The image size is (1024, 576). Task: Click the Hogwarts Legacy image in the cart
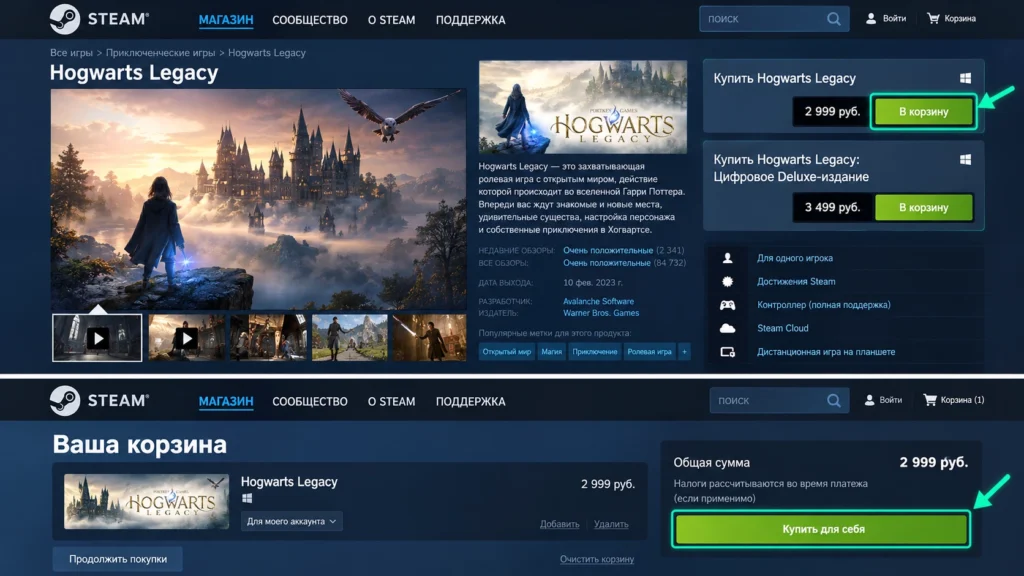(x=146, y=502)
